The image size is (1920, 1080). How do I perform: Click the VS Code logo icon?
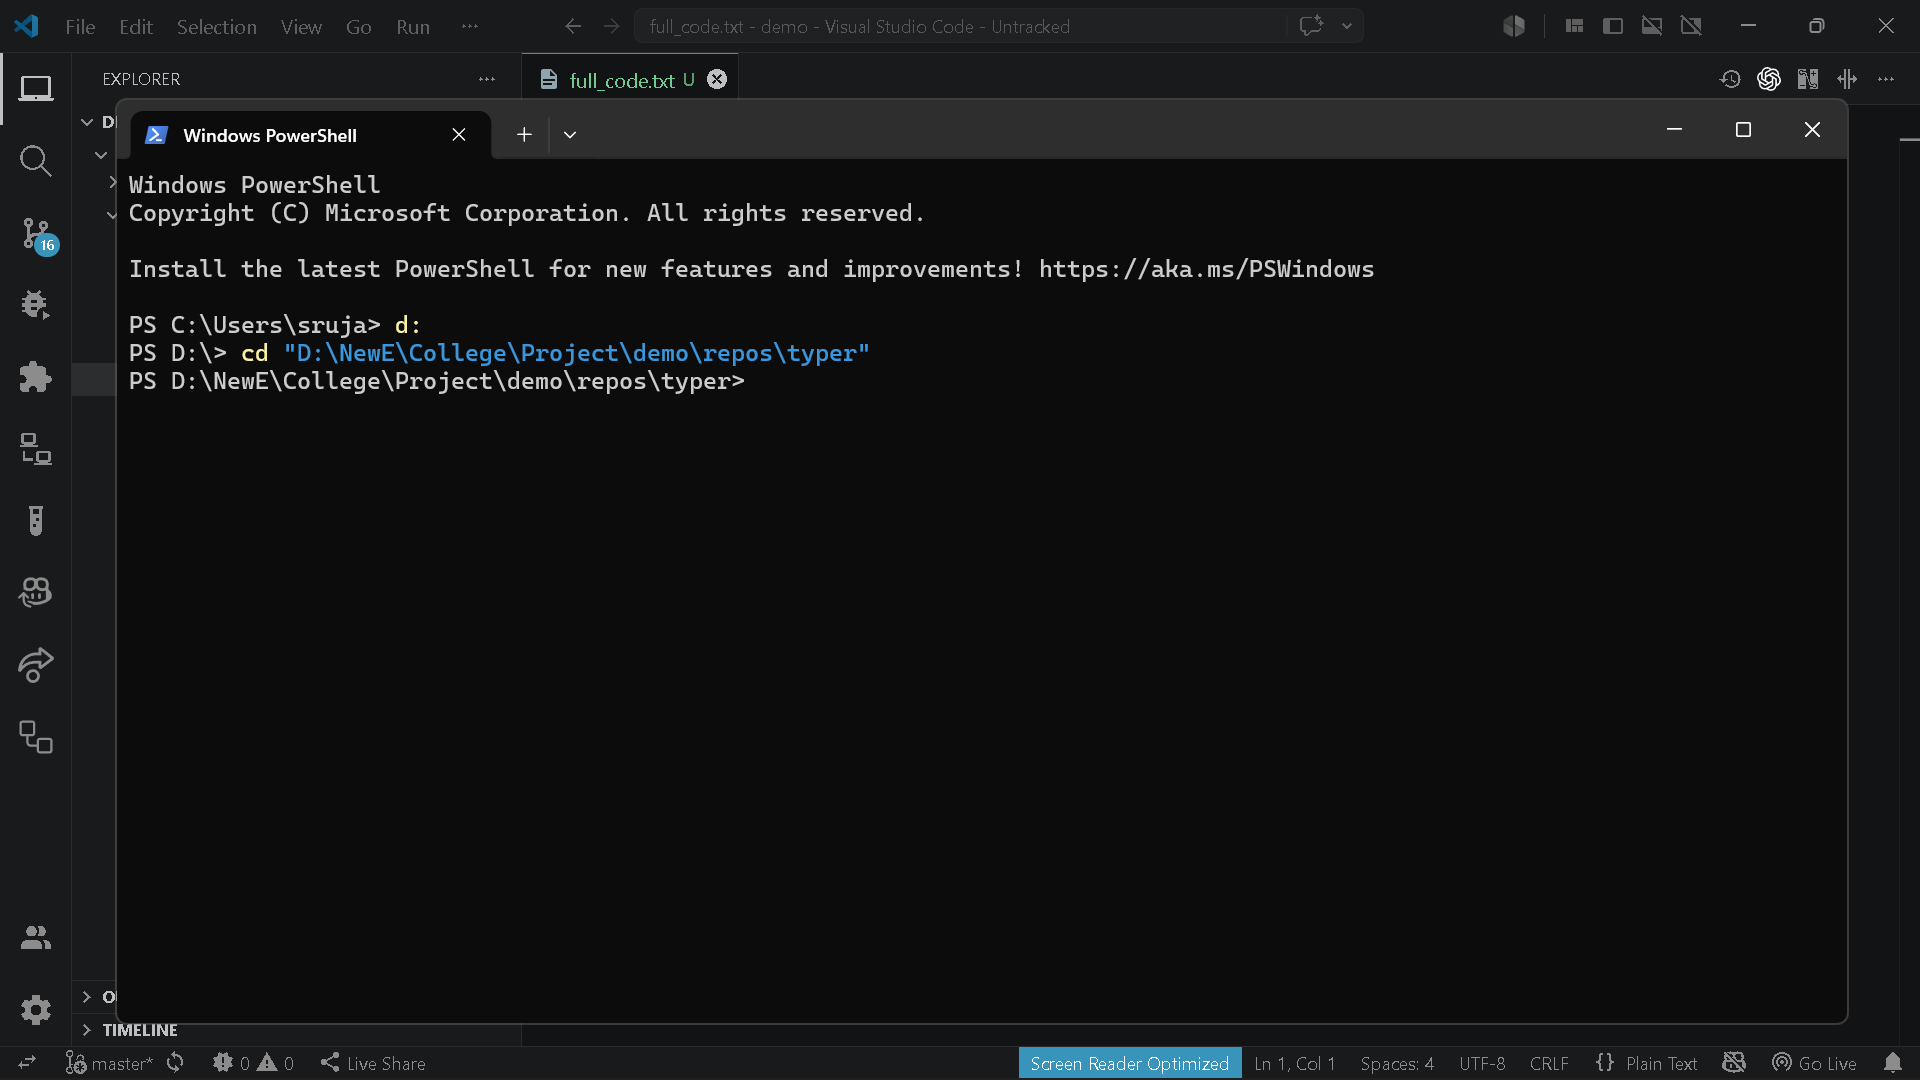tap(27, 26)
